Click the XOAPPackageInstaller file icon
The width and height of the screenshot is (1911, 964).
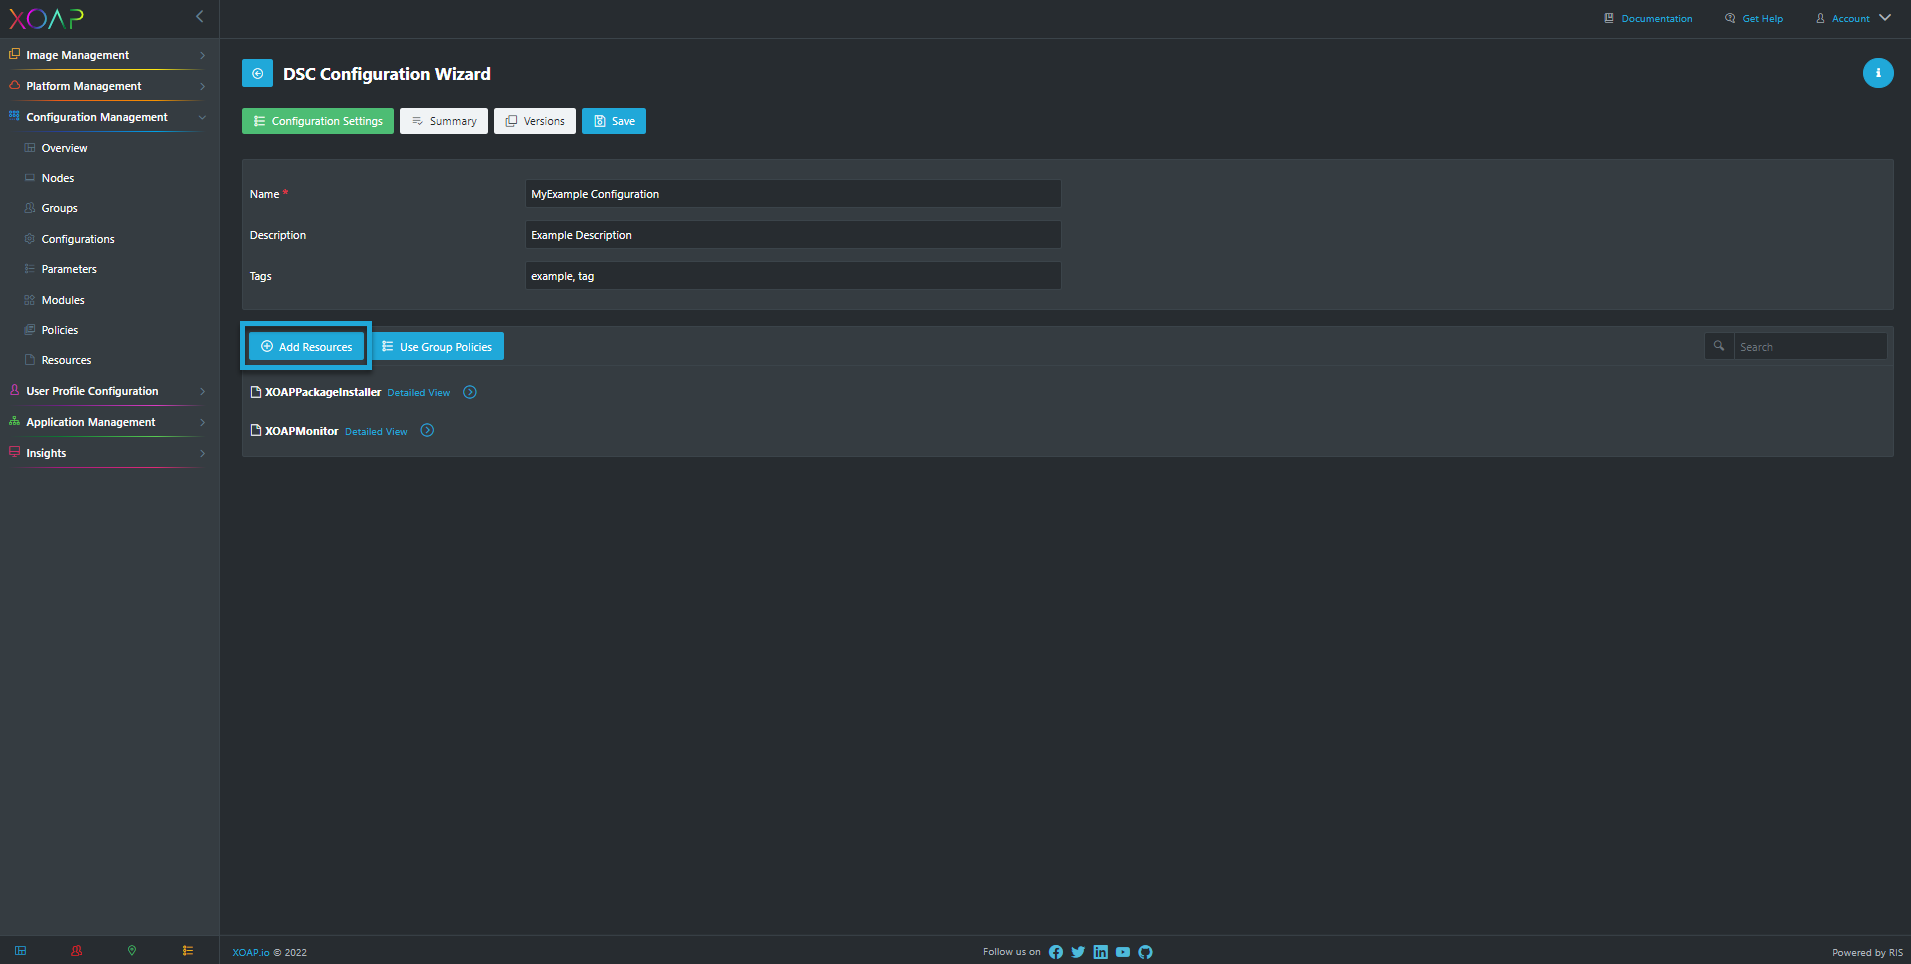[256, 392]
